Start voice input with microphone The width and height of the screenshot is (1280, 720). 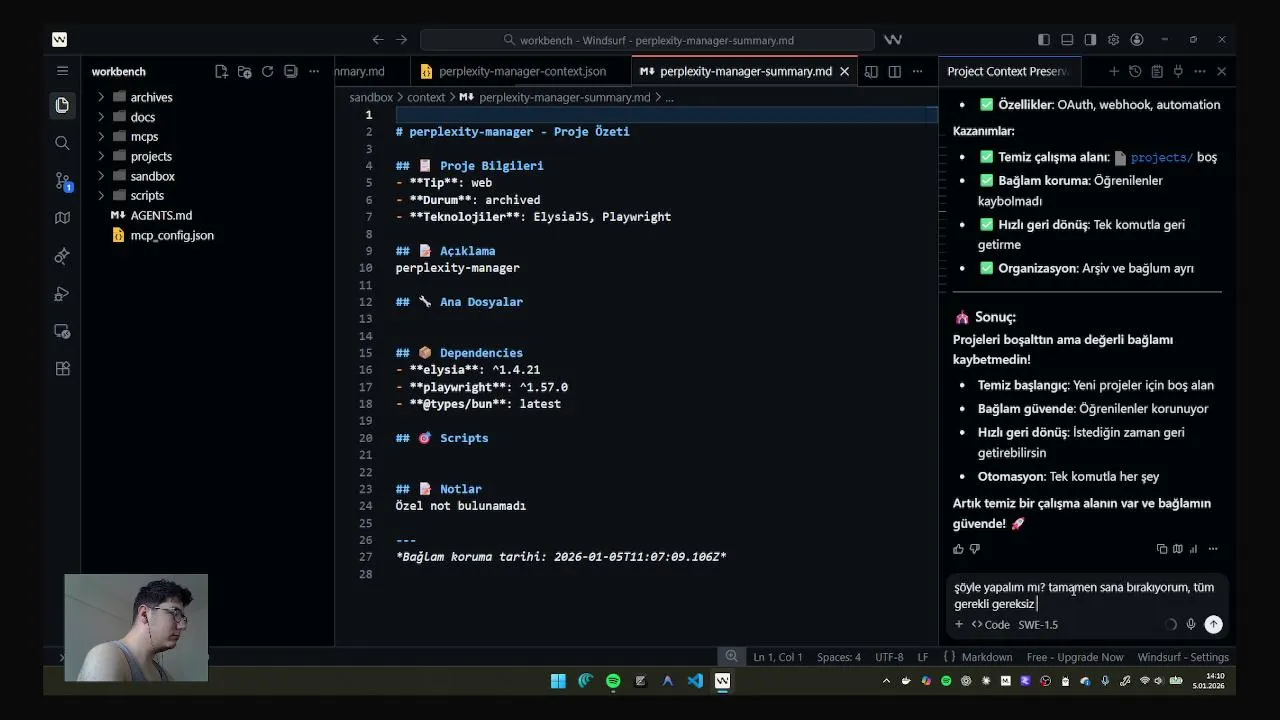1191,624
